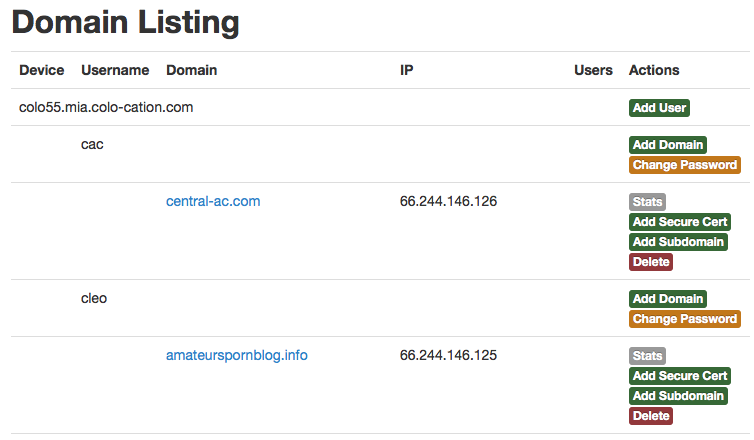Delete the central-ac.com domain
Screen dimensions: 754x440
click(650, 262)
